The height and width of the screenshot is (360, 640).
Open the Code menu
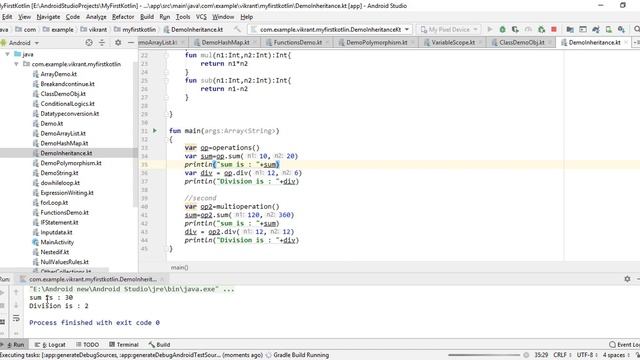(x=73, y=17)
